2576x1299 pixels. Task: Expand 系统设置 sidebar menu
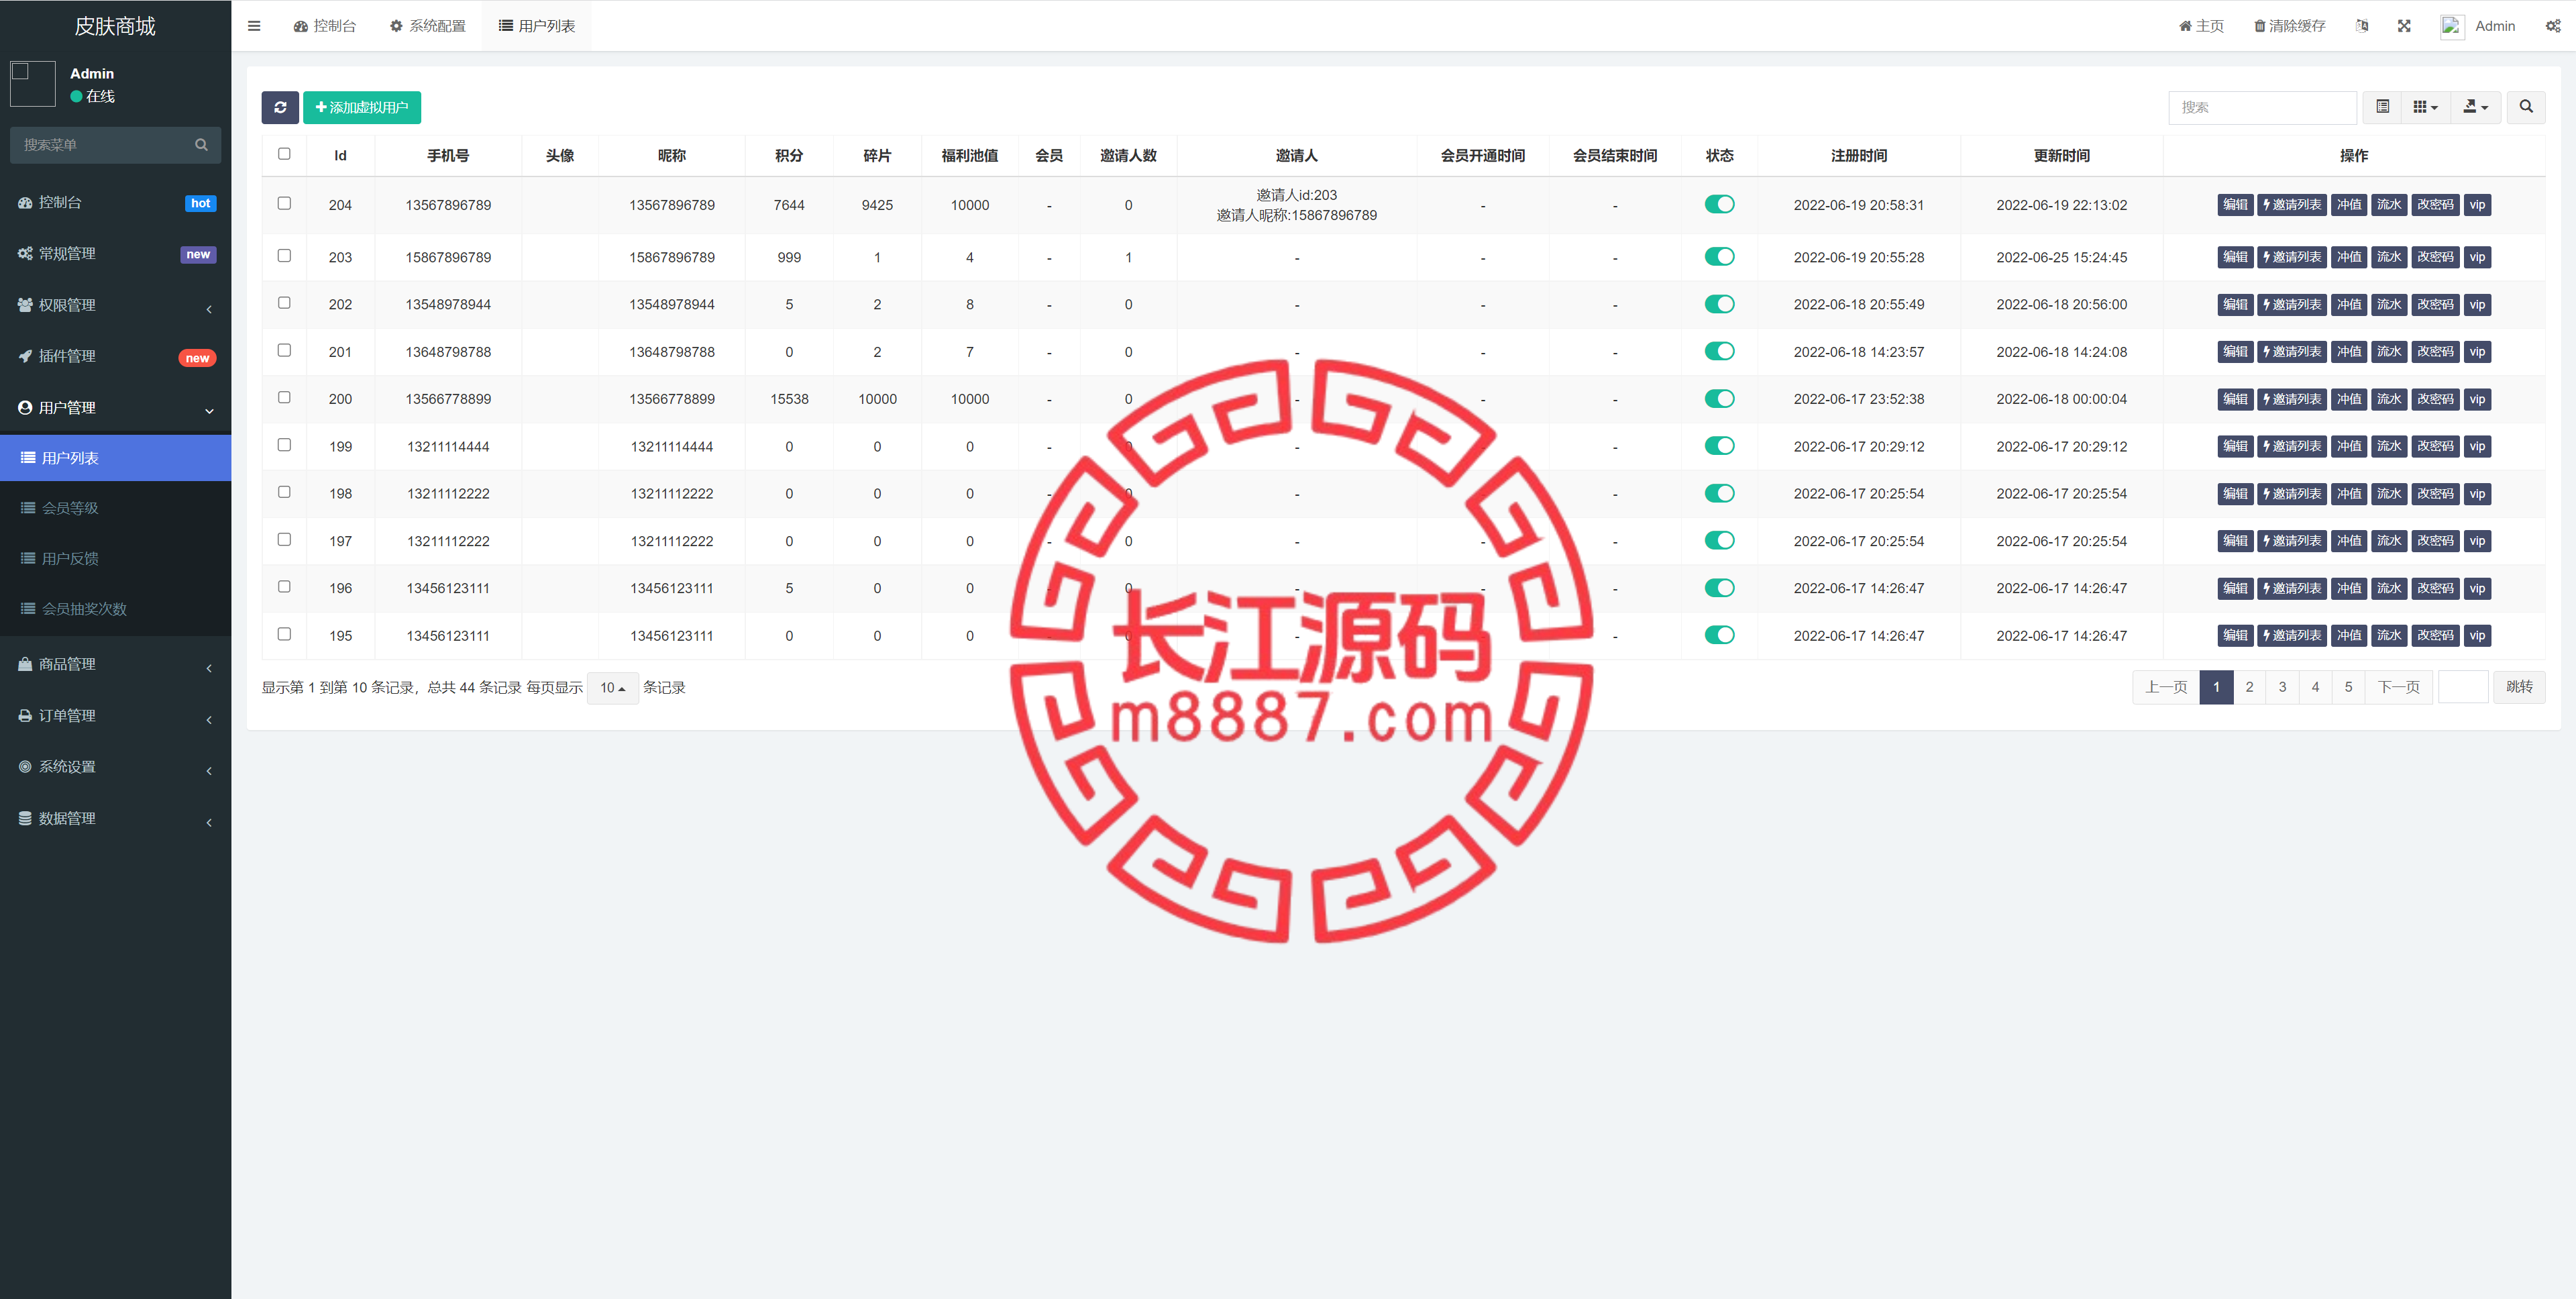click(115, 767)
